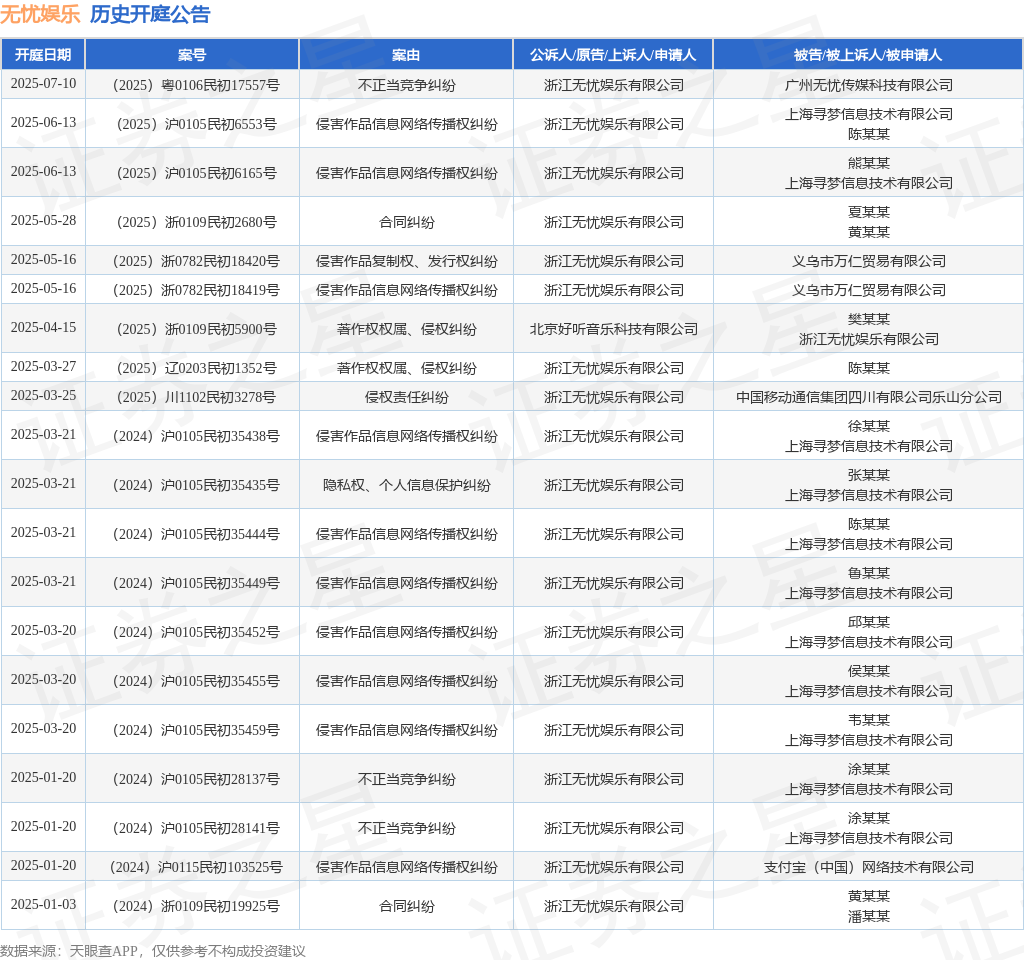Click date cell 2025-01-03
The height and width of the screenshot is (960, 1024).
coord(43,905)
